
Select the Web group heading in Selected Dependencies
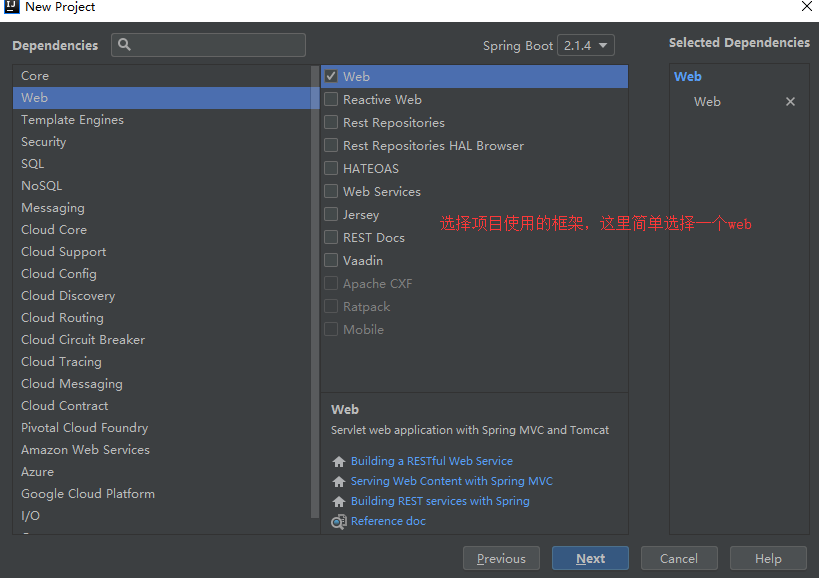coord(687,76)
